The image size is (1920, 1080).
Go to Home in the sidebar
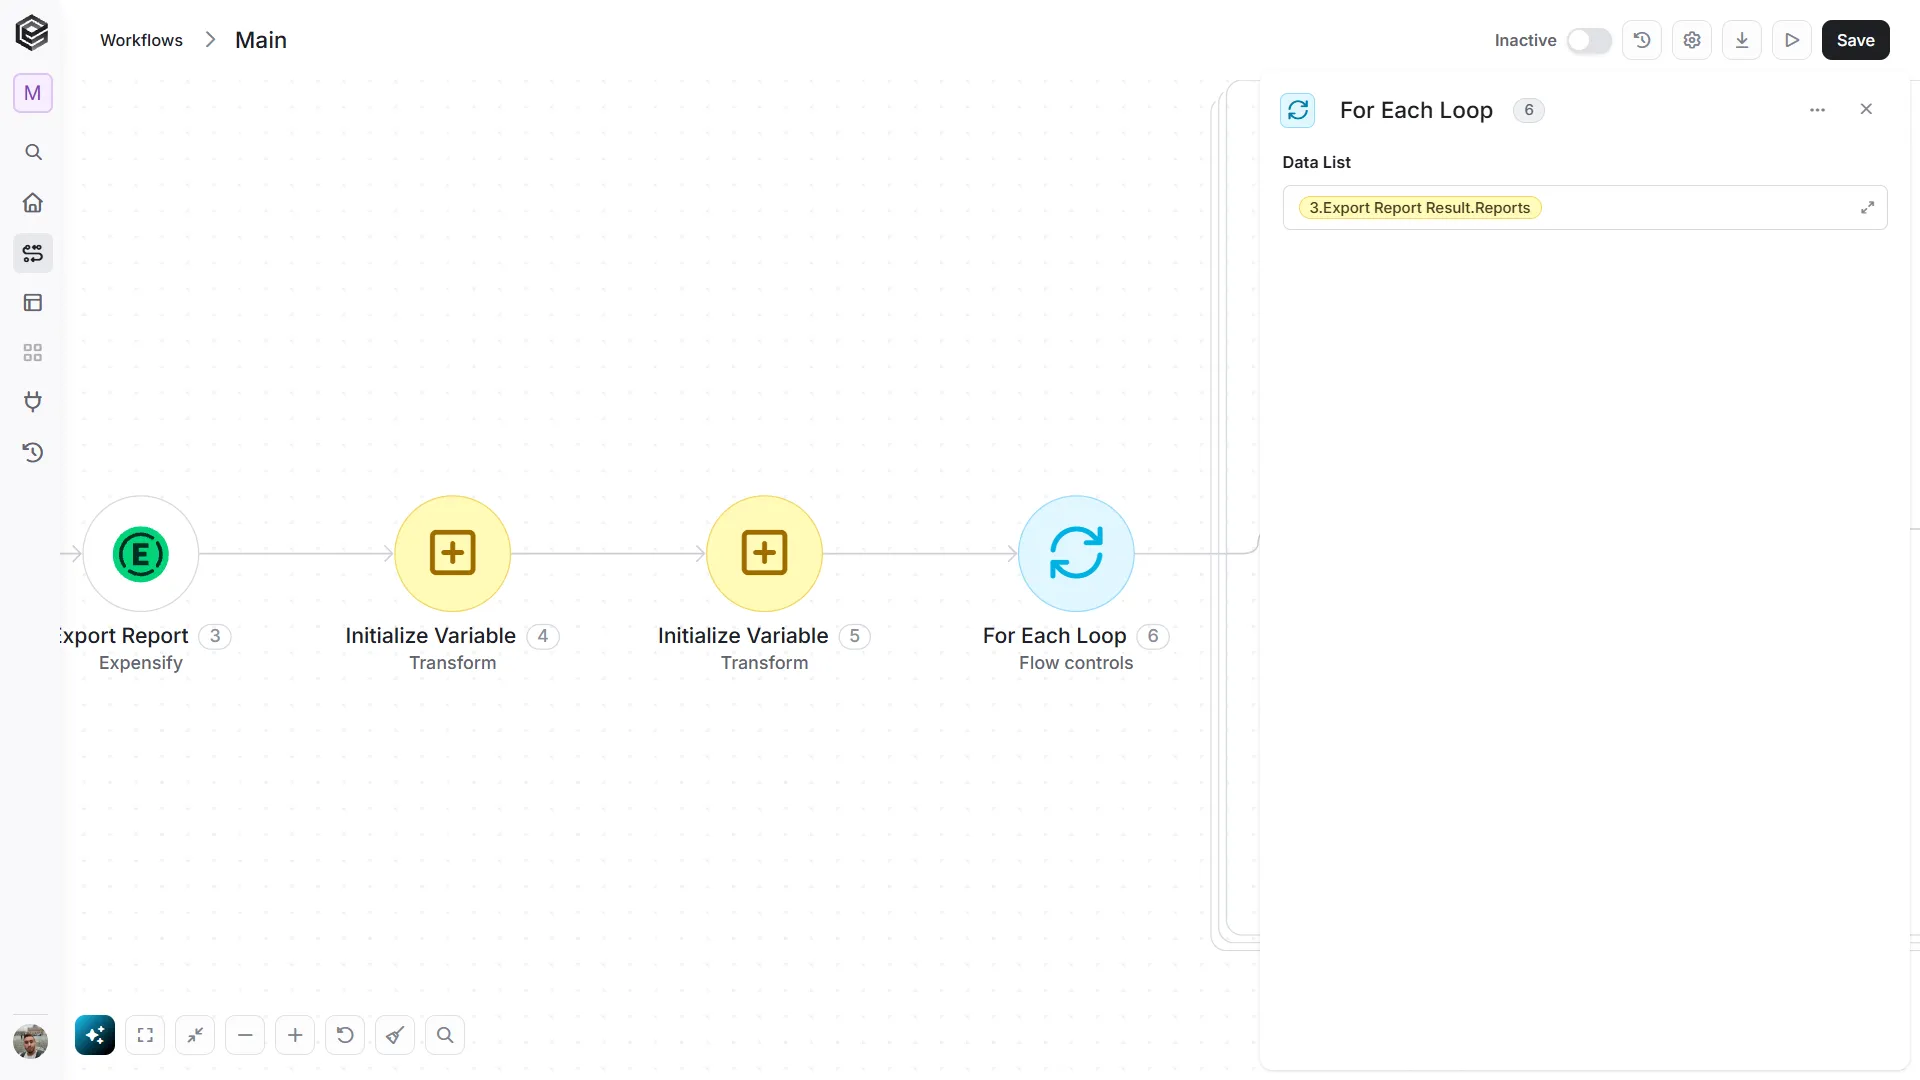(33, 203)
